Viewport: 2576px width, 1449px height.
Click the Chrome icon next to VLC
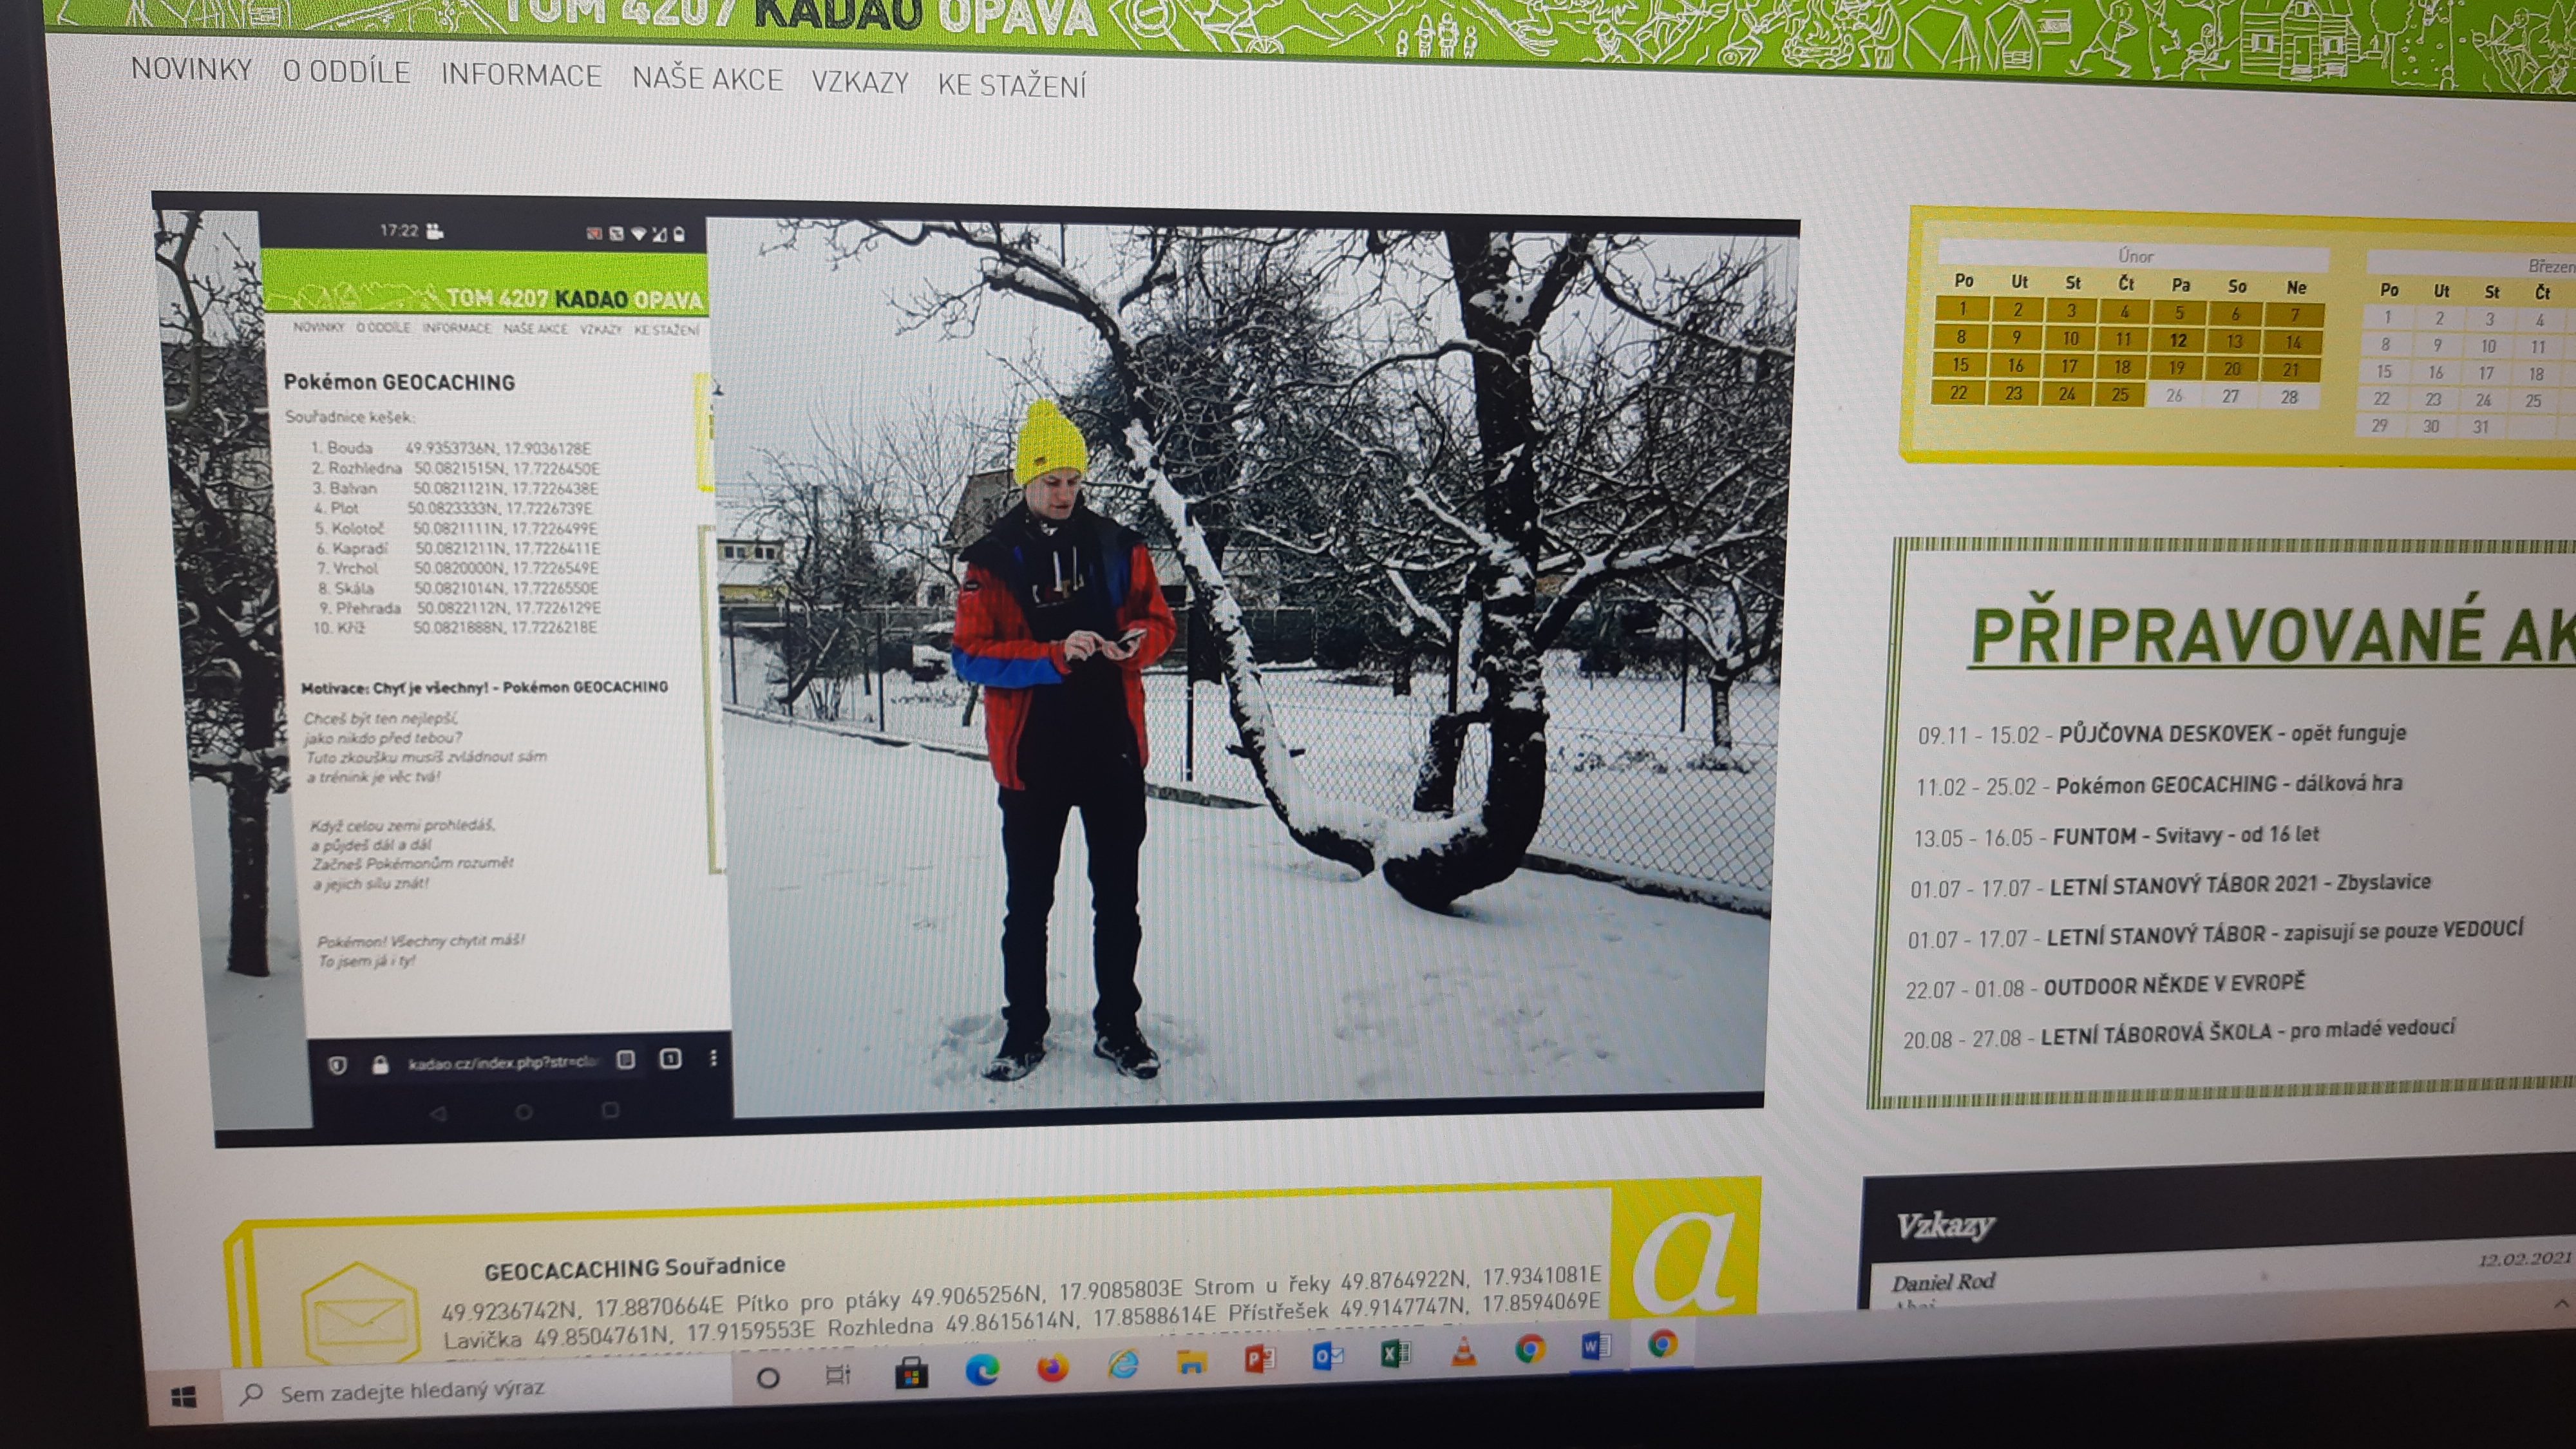tap(1529, 1349)
